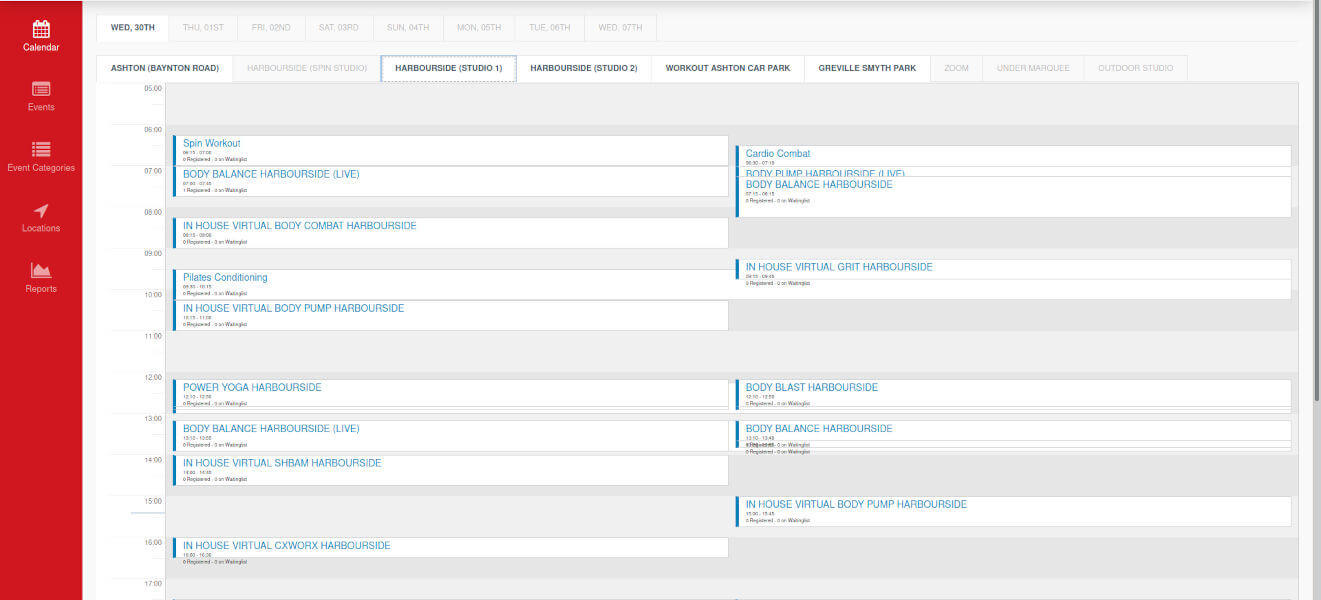Open the Harbourside (Spin Studio) tab
The width and height of the screenshot is (1321, 600).
coord(307,69)
